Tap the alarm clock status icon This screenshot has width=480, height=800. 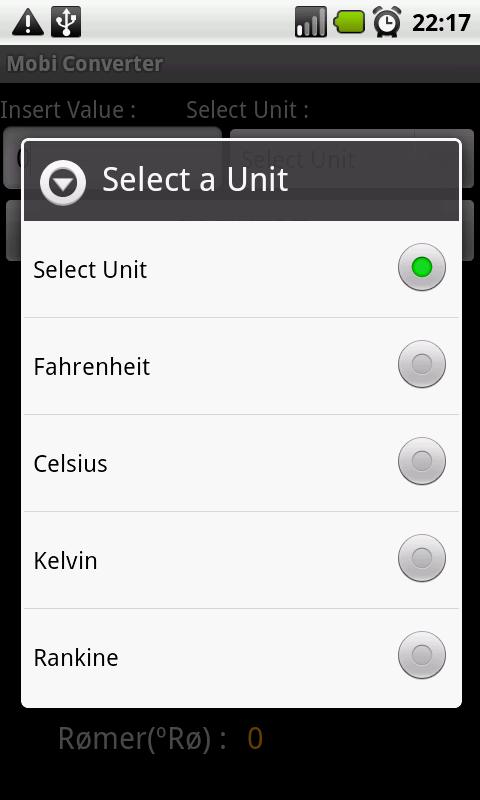pos(387,22)
